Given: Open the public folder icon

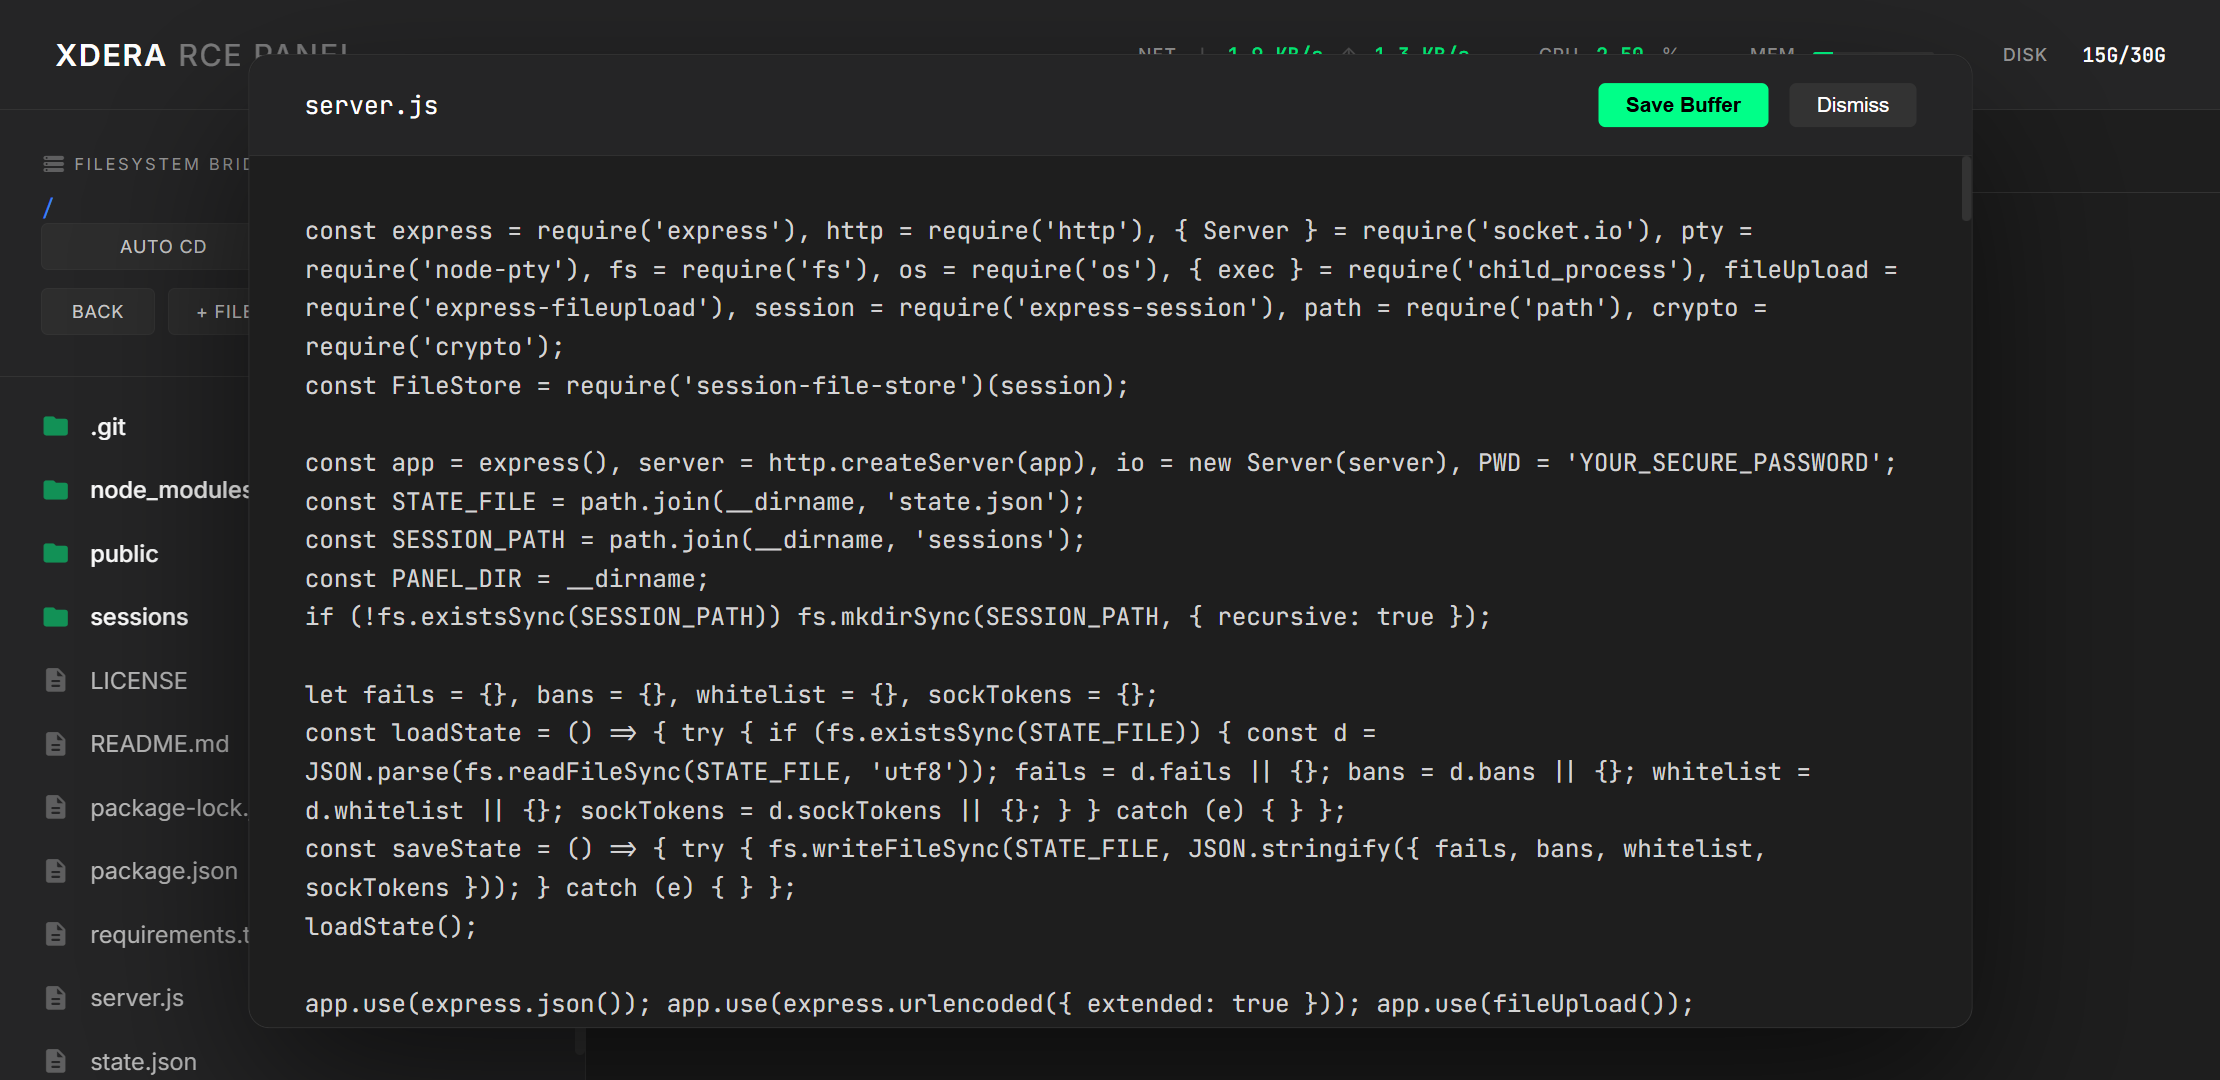Looking at the screenshot, I should [x=56, y=554].
